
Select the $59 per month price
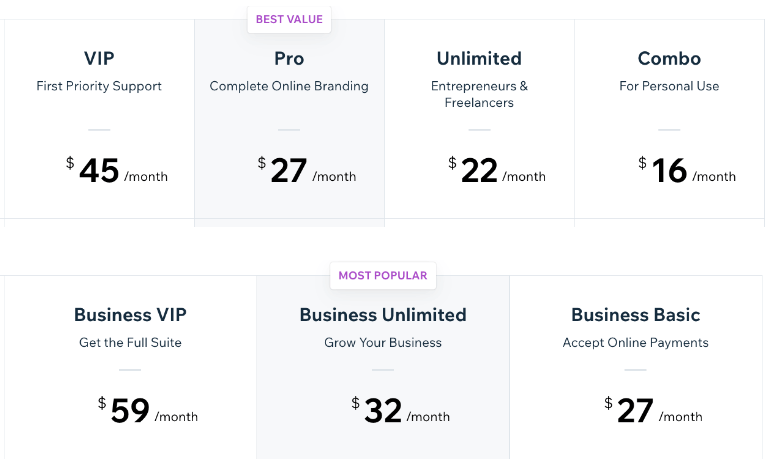click(x=147, y=411)
